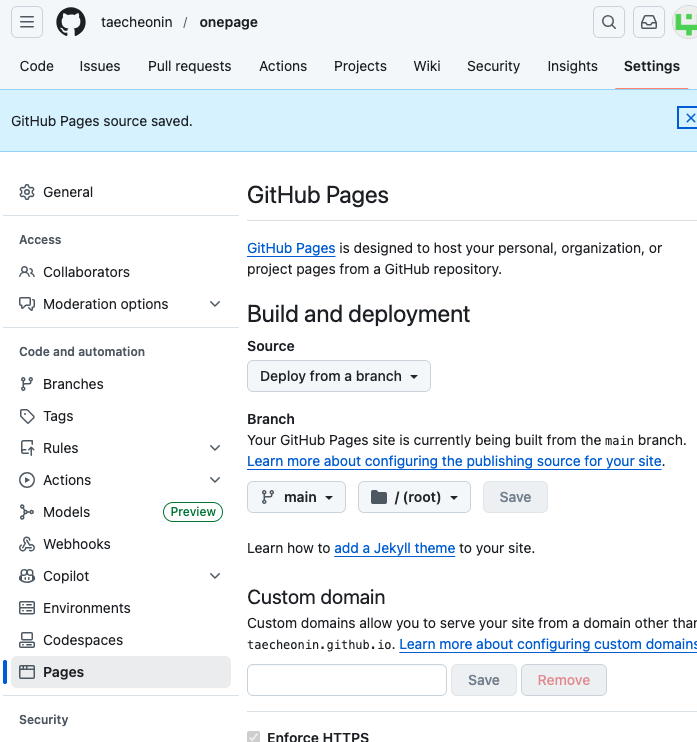The width and height of the screenshot is (697, 742).
Task: Expand the Rules sidebar section
Action: pos(215,448)
